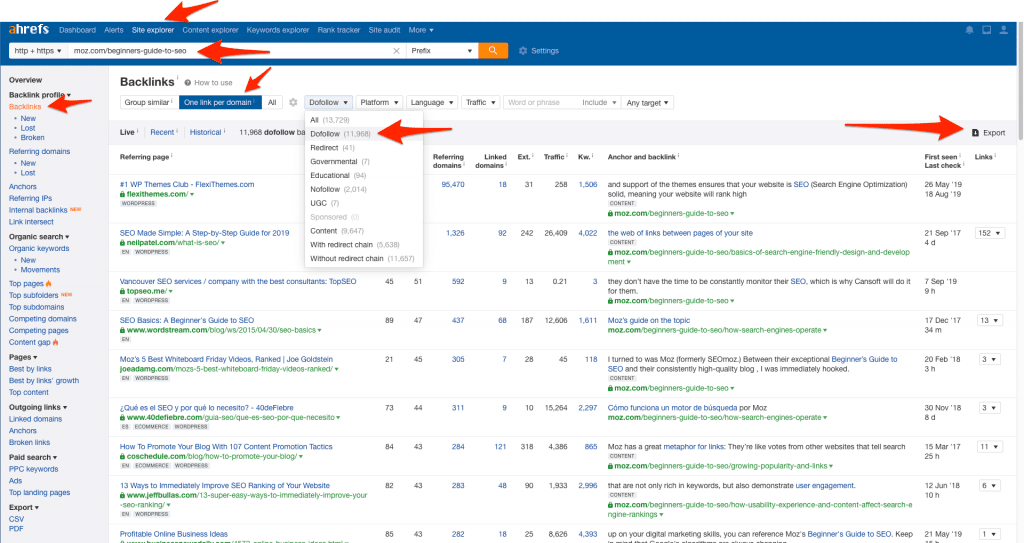Open the Any target dropdown
This screenshot has height=543, width=1024.
coord(647,103)
